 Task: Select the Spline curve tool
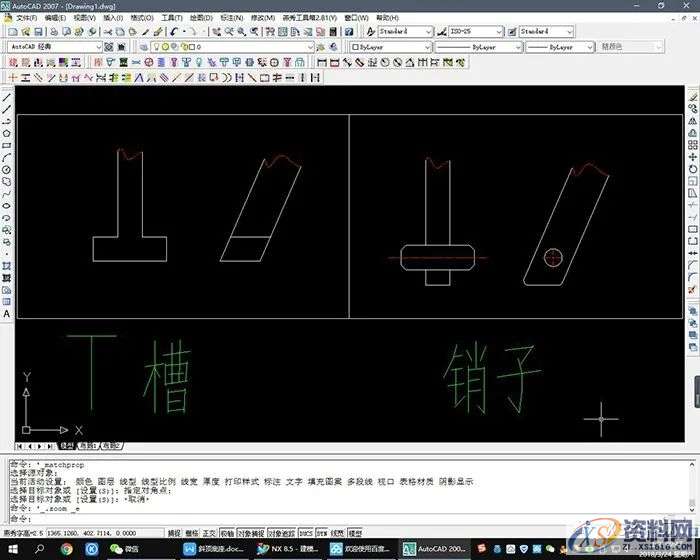[x=7, y=194]
